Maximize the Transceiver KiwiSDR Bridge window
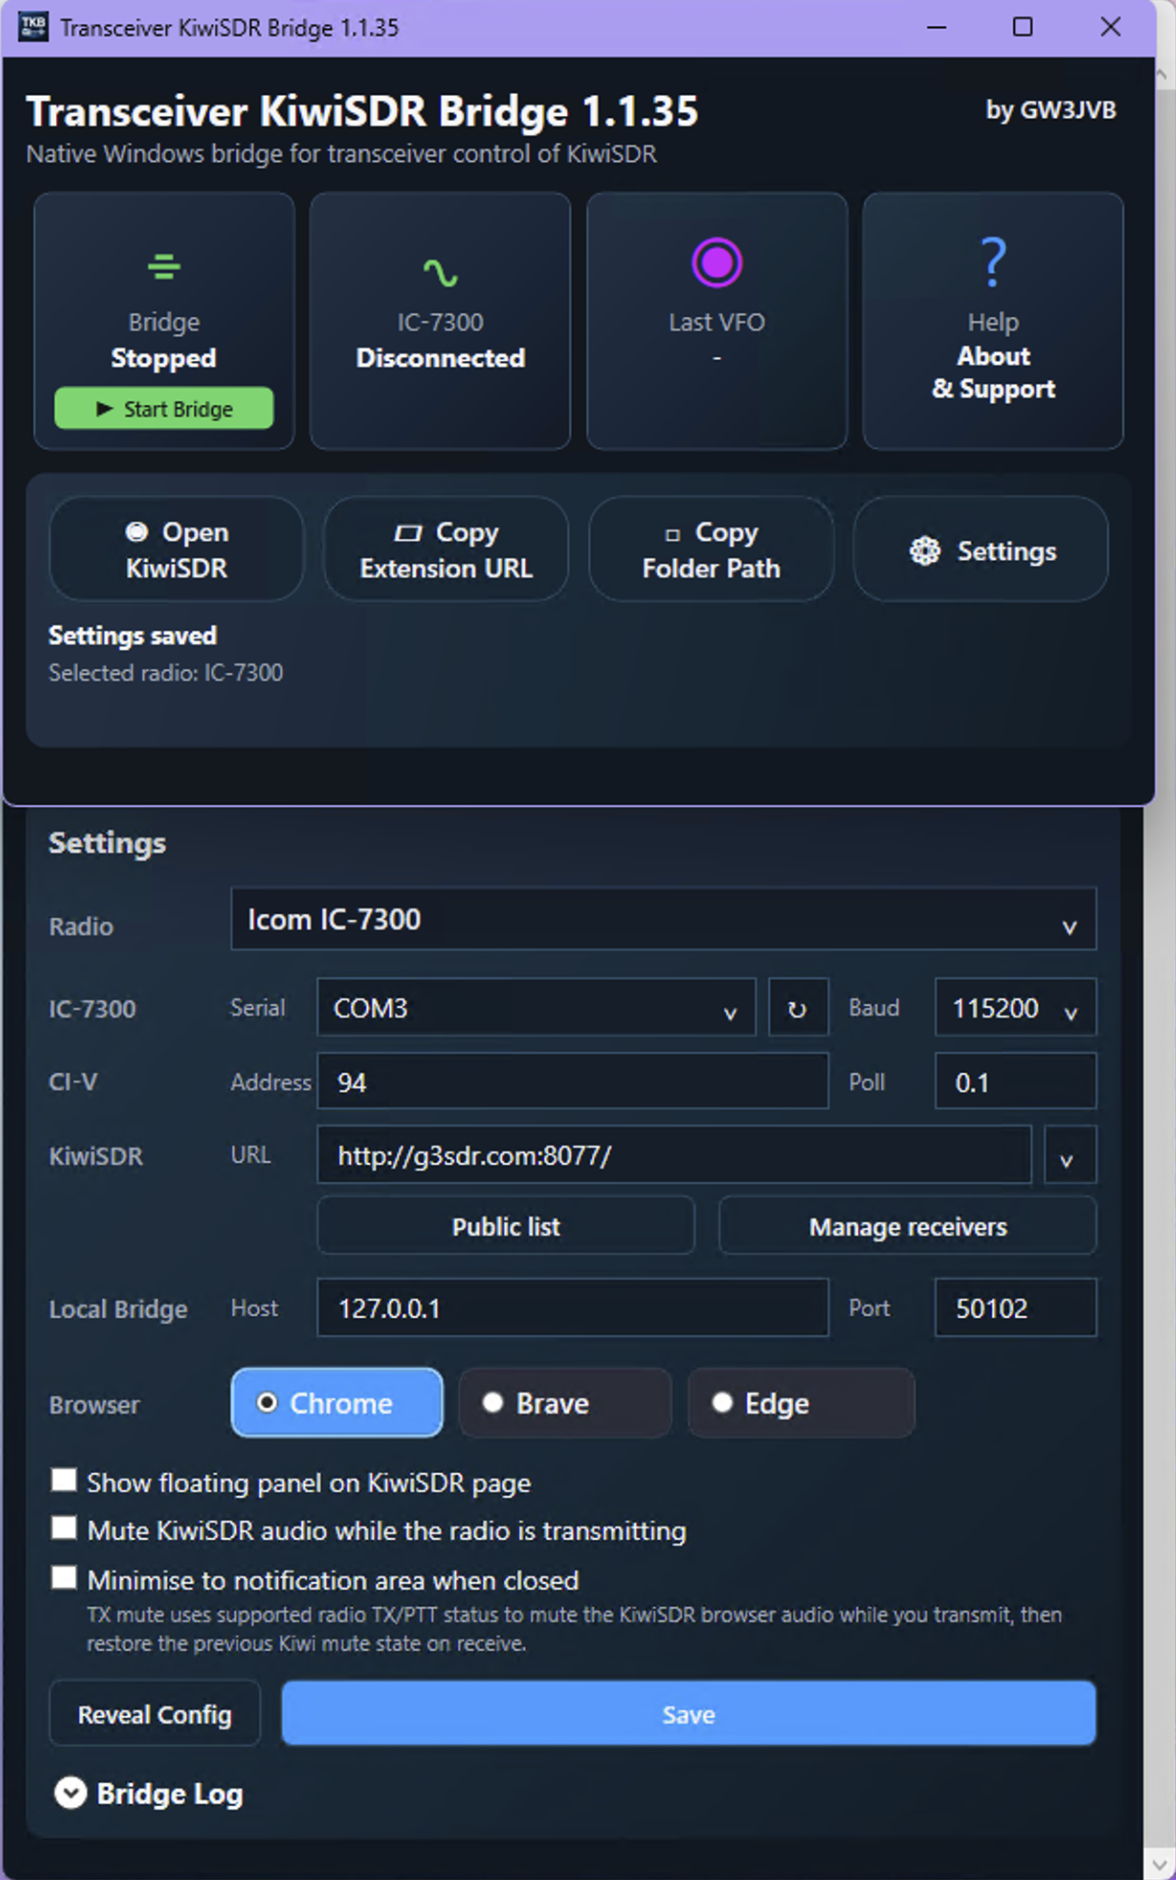The height and width of the screenshot is (1880, 1176). pyautogui.click(x=1022, y=27)
